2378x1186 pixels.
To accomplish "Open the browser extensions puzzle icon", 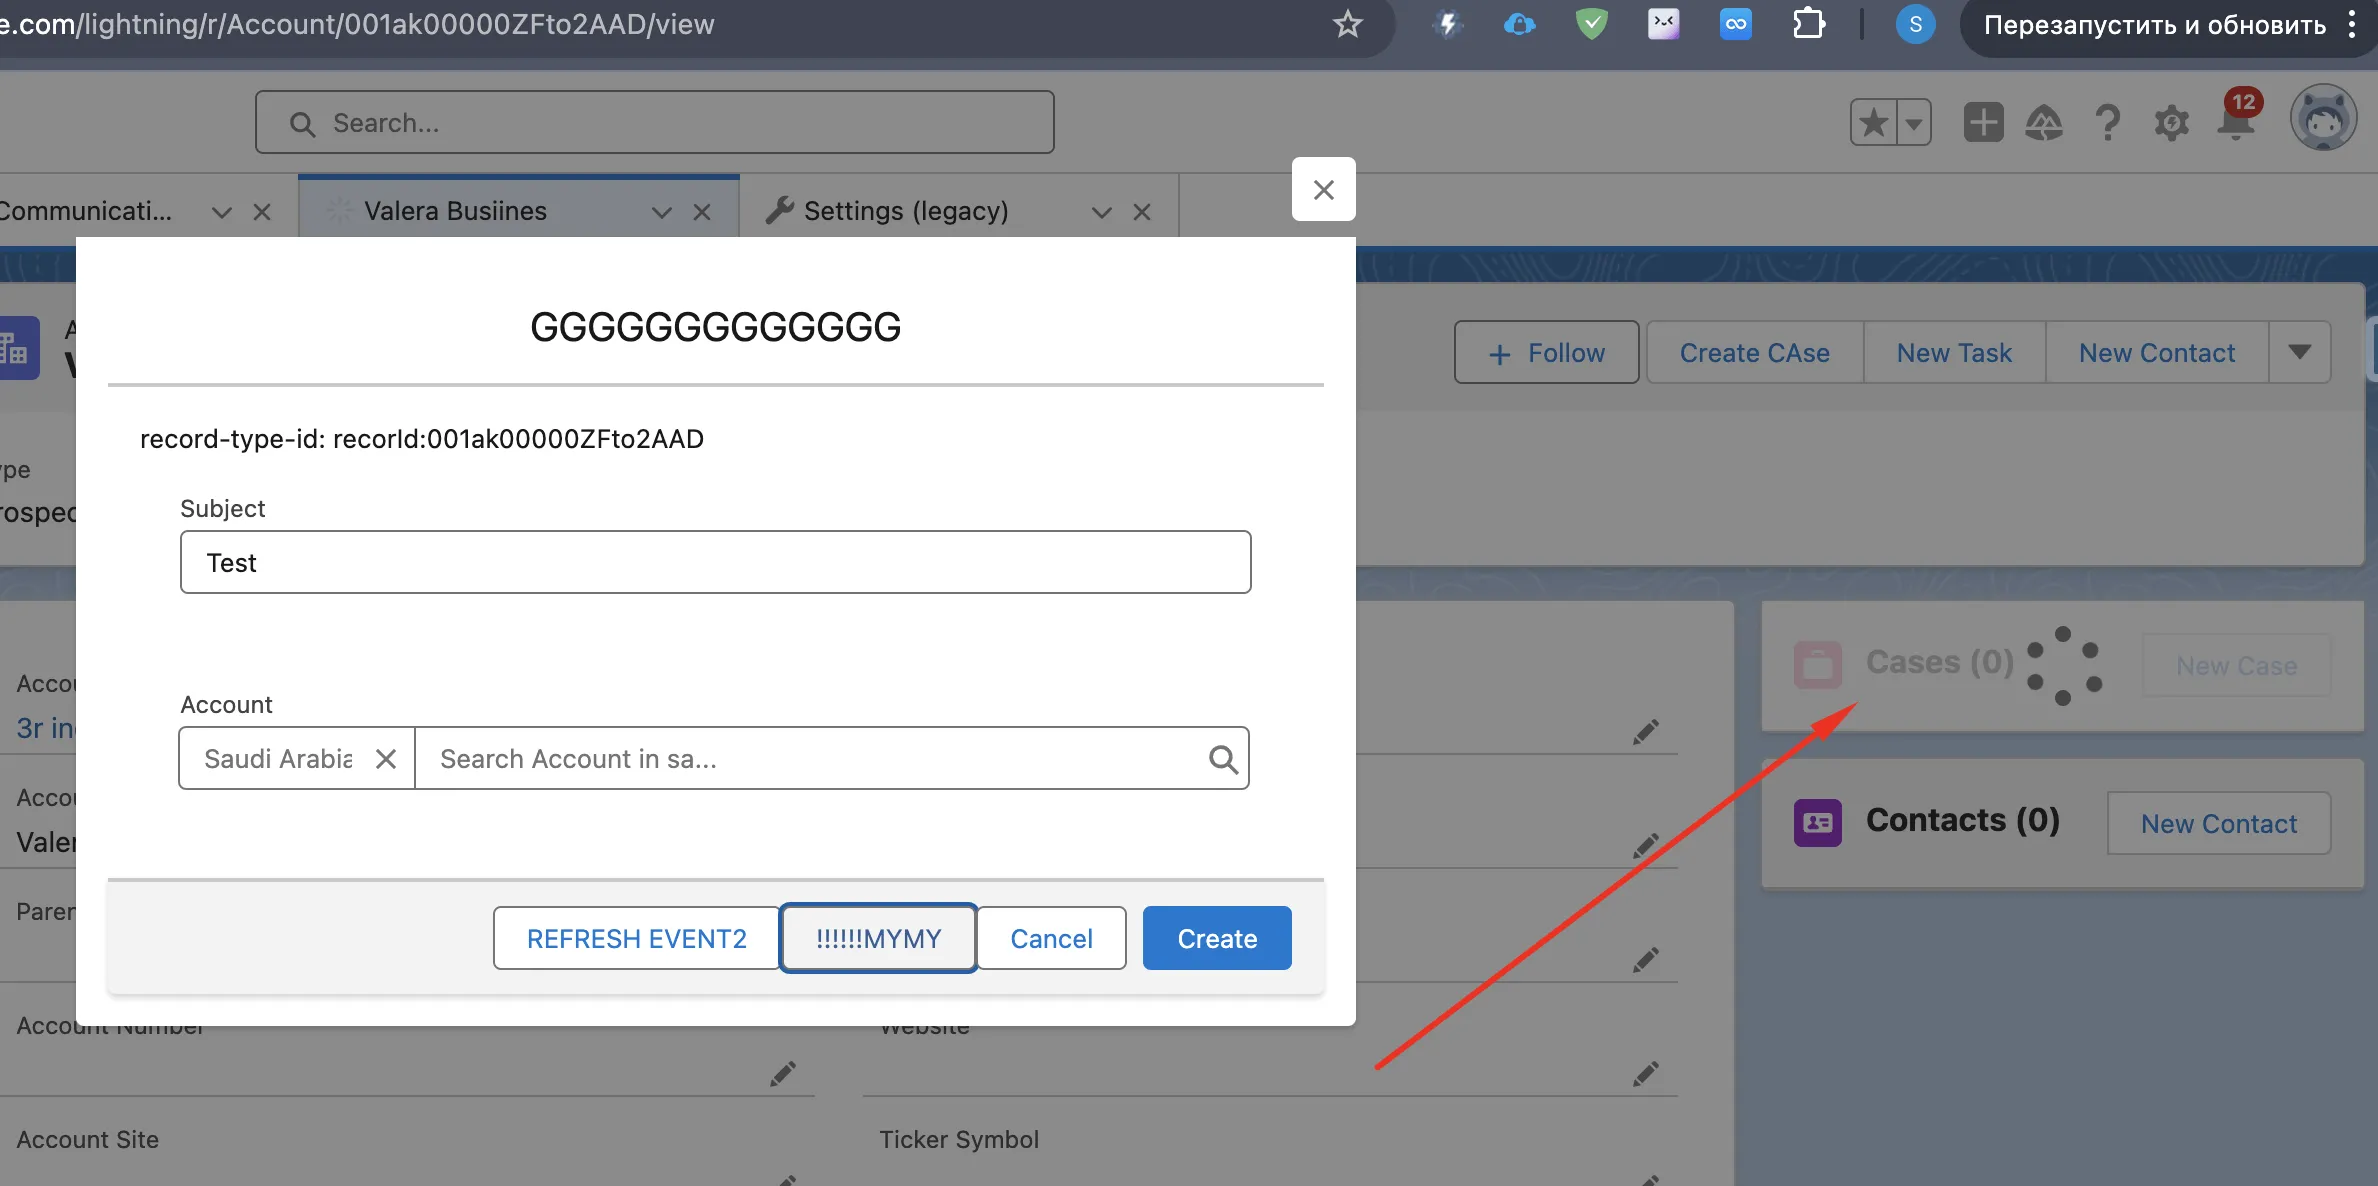I will click(1808, 24).
